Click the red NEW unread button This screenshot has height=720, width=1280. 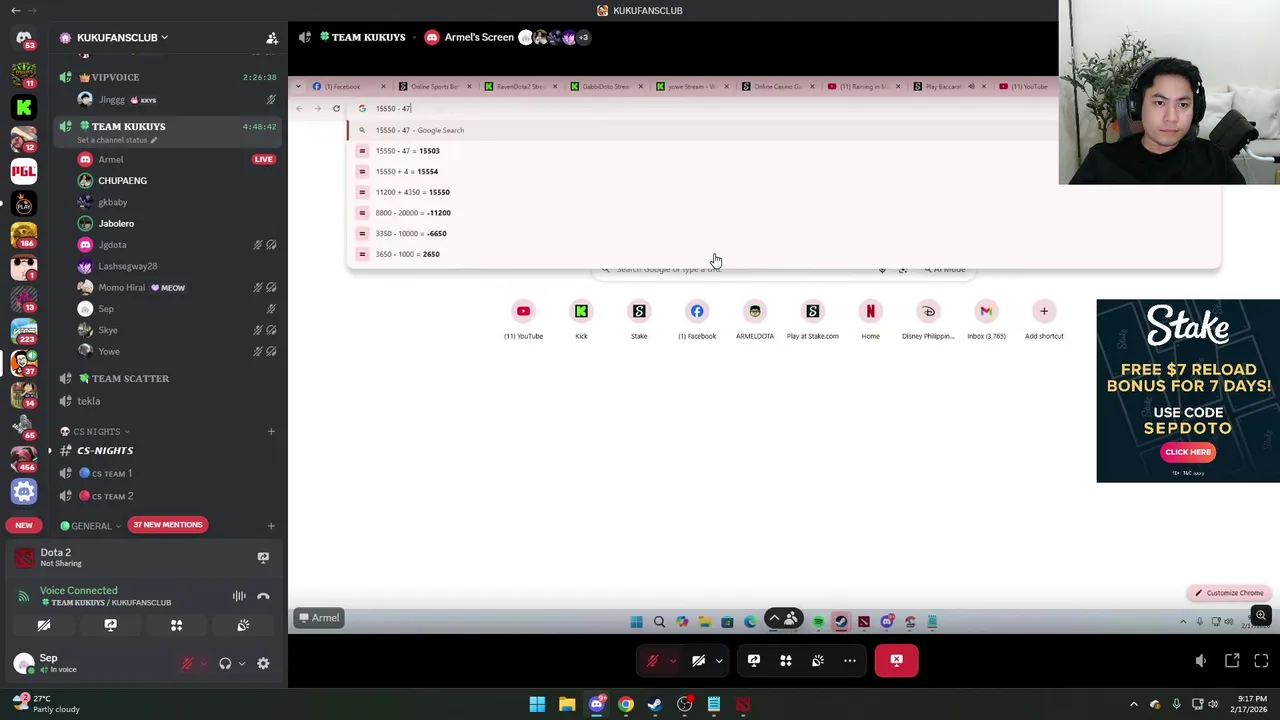24,525
